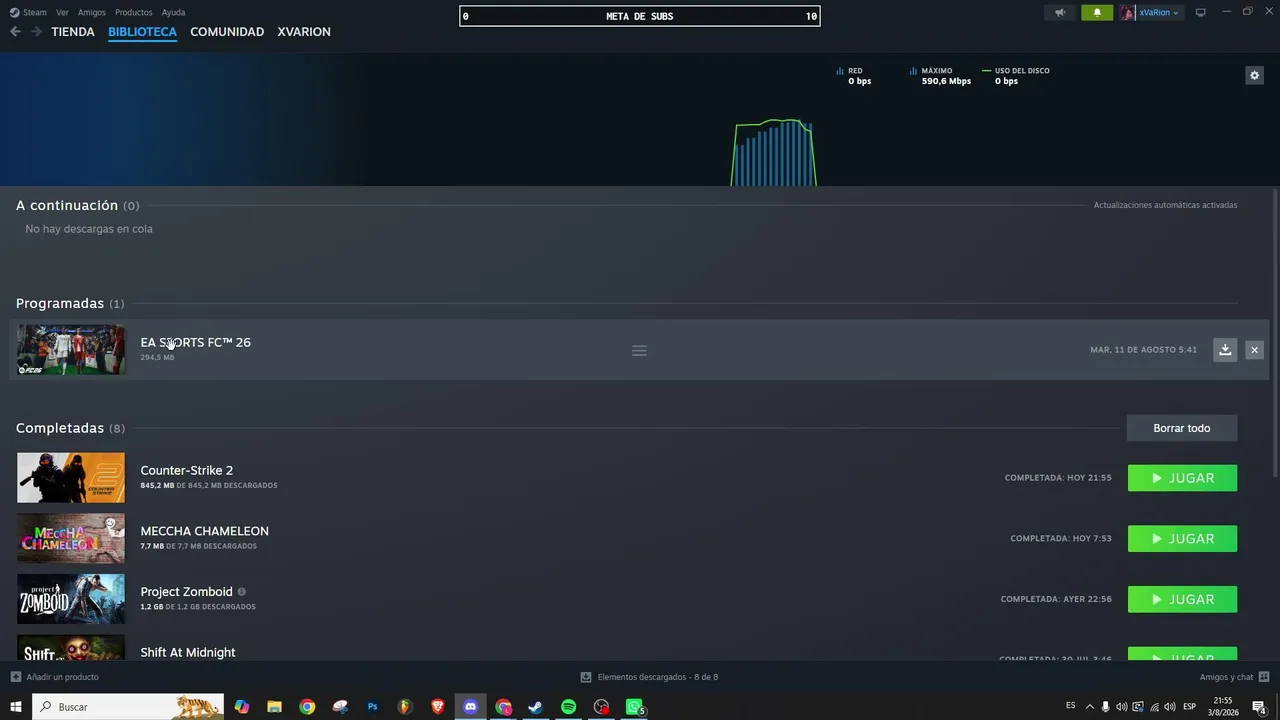Viewport: 1280px width, 720px height.
Task: Play Counter-Strike 2 with JUGAR
Action: [1182, 478]
